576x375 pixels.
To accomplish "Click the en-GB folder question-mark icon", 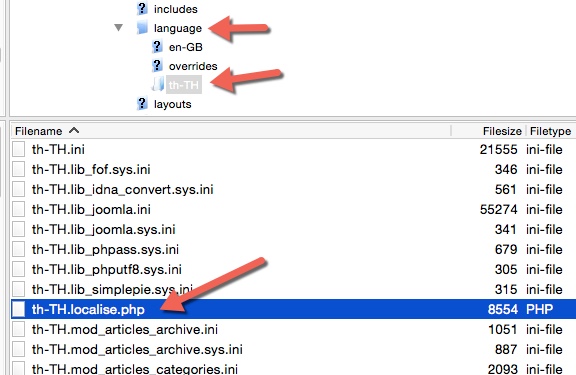I will (157, 47).
